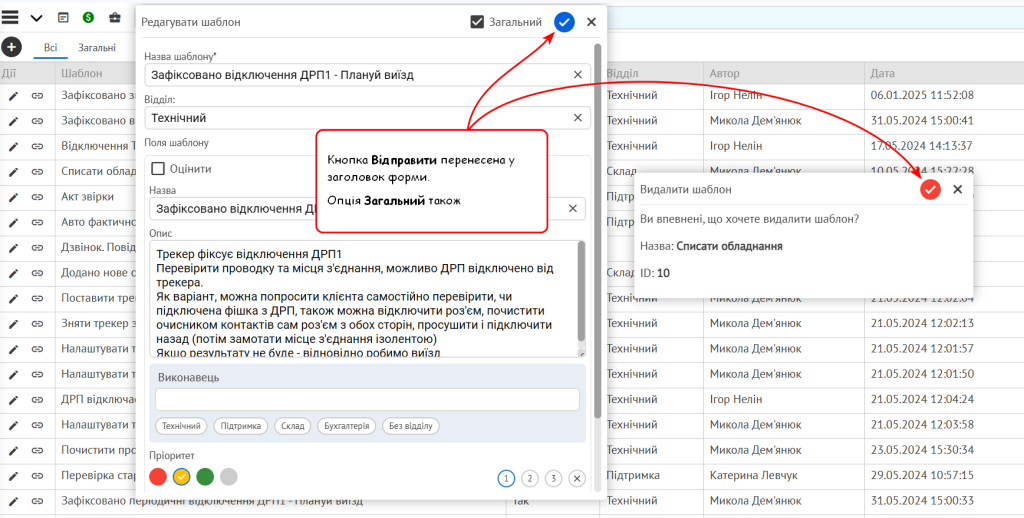
Task: Select the Підтримка department chip
Action: (x=240, y=426)
